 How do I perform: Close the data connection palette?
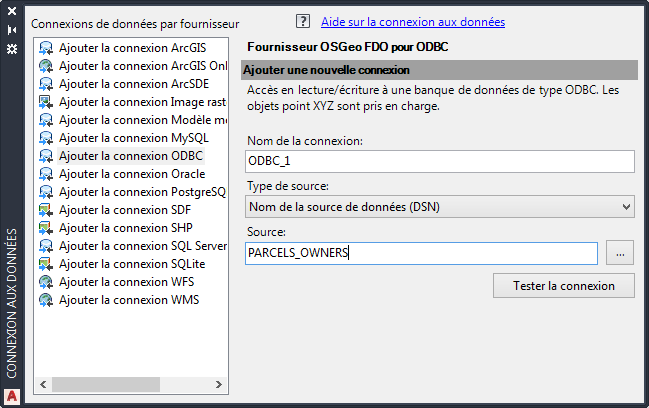point(12,12)
